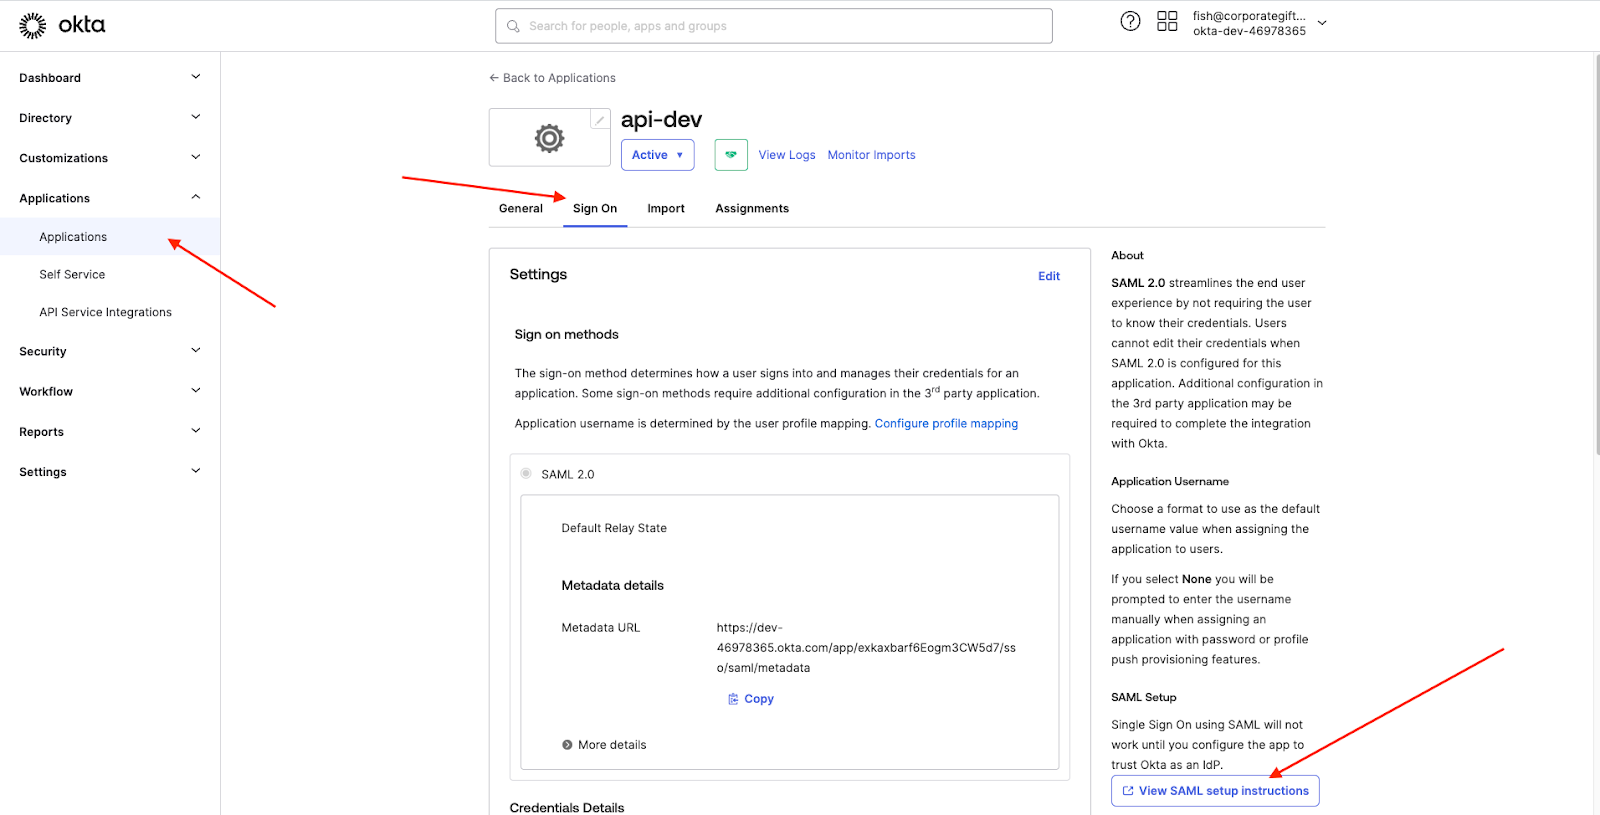Open the Active status dropdown
The width and height of the screenshot is (1600, 815).
(657, 155)
